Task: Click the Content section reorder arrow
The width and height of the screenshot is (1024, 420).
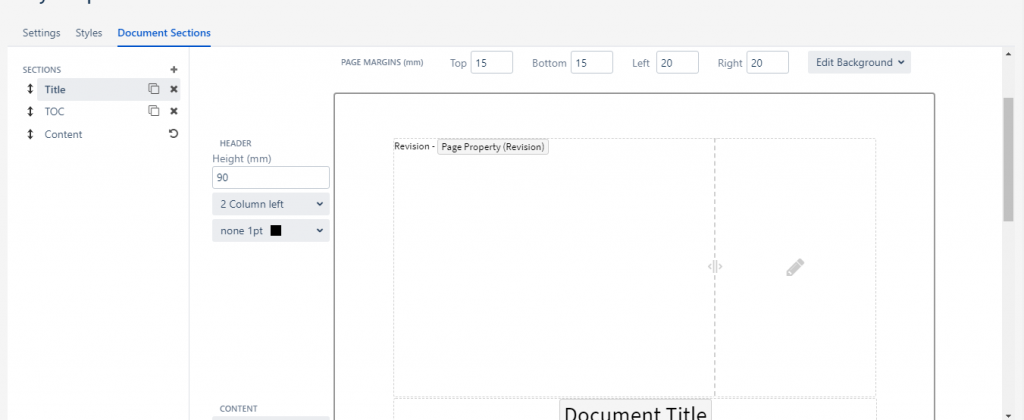Action: pos(30,134)
